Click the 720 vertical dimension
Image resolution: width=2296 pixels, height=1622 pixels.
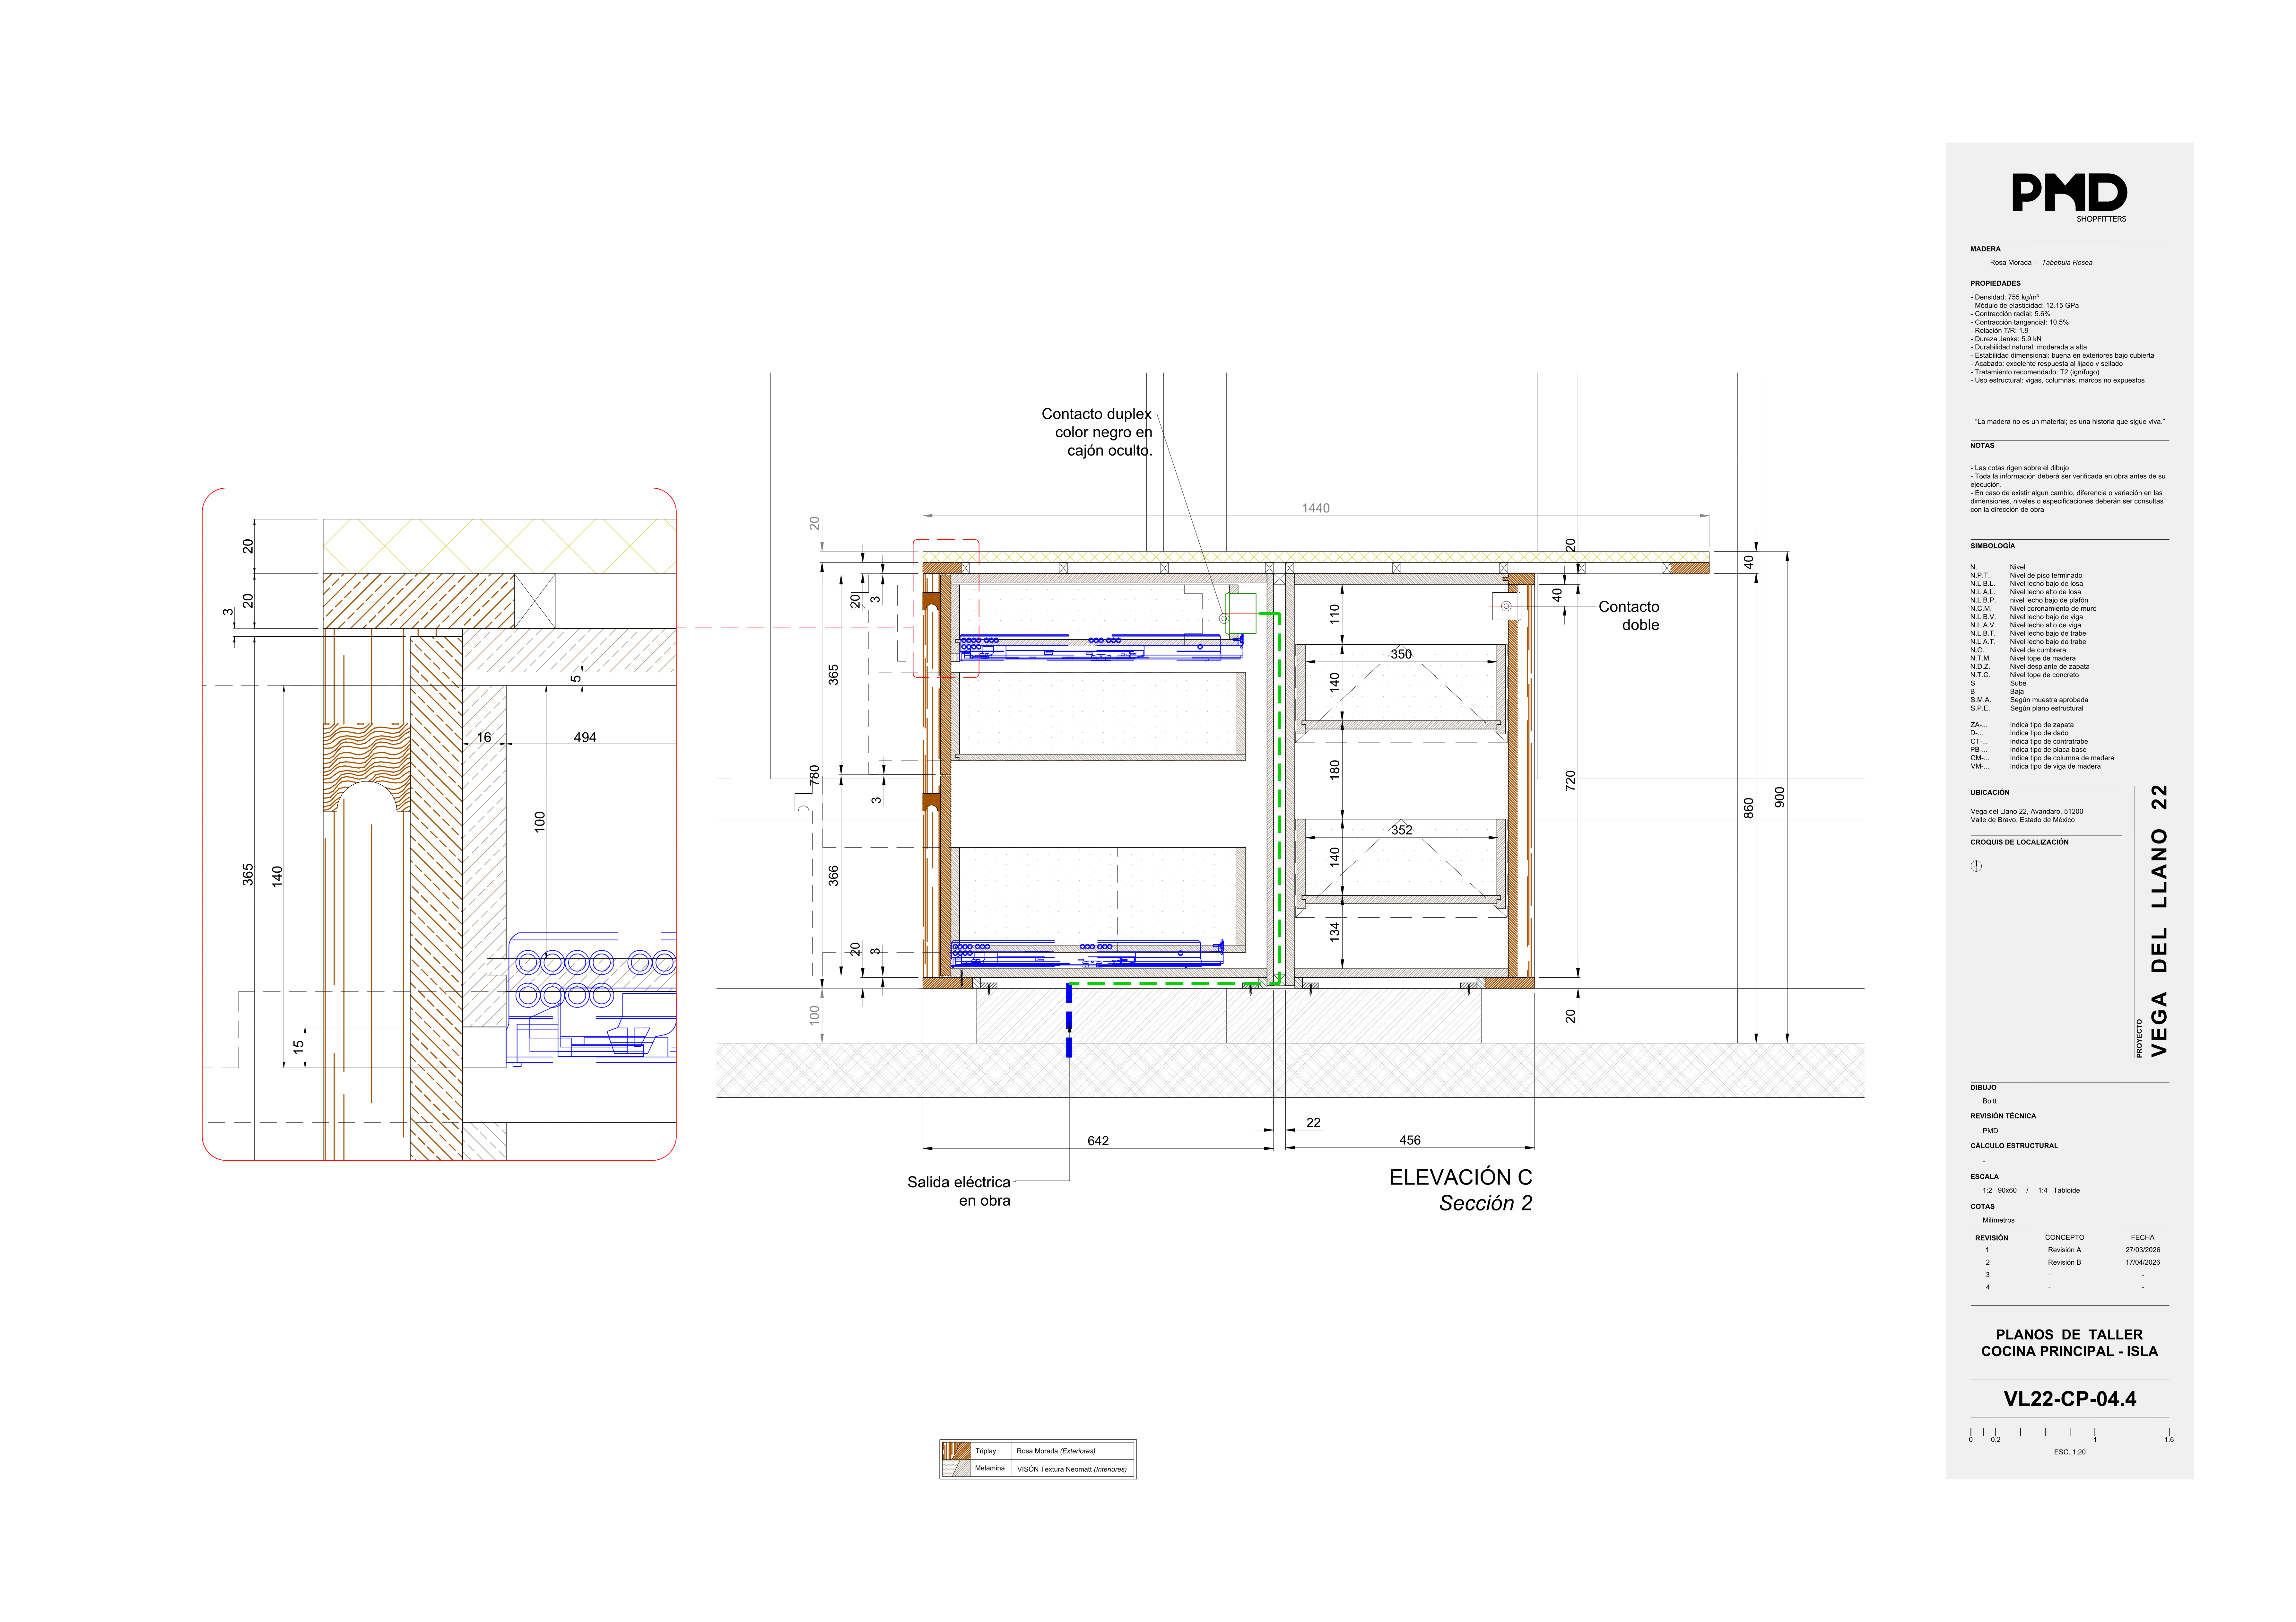pos(1570,781)
